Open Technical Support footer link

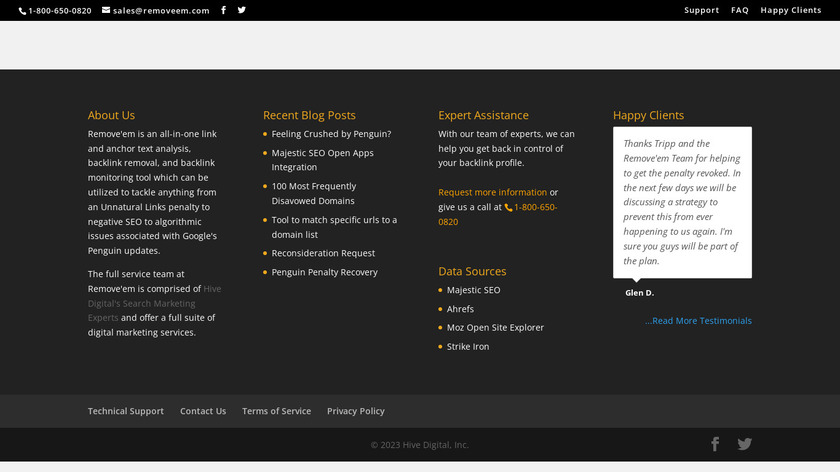point(126,411)
